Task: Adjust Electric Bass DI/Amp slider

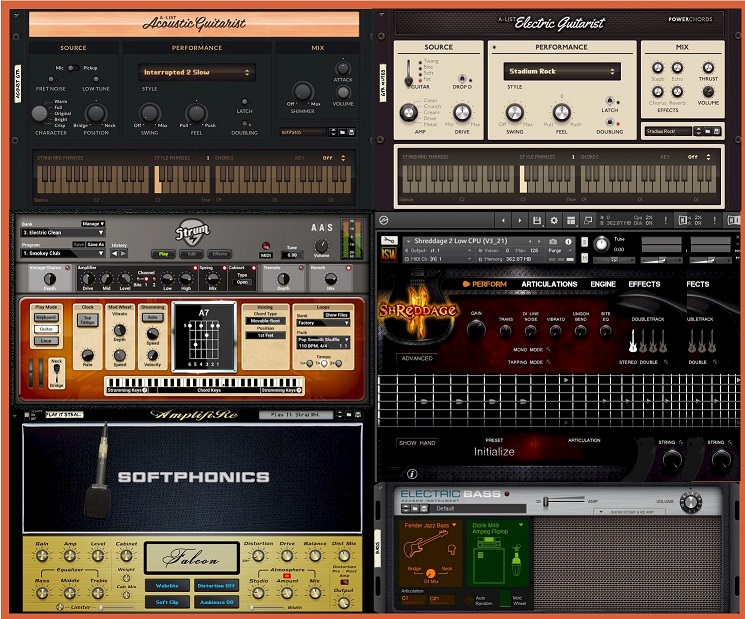Action: pos(564,501)
